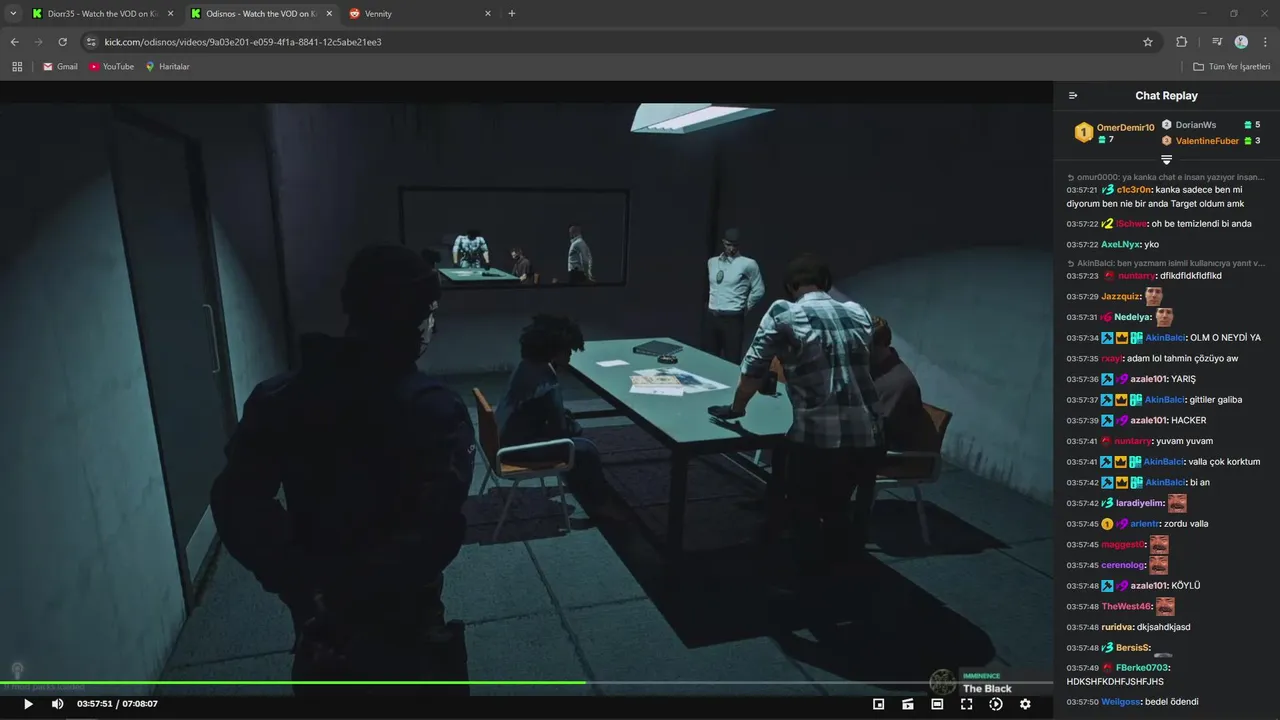Click username Jazzquiz in chat
The image size is (1280, 720).
pyautogui.click(x=1121, y=297)
